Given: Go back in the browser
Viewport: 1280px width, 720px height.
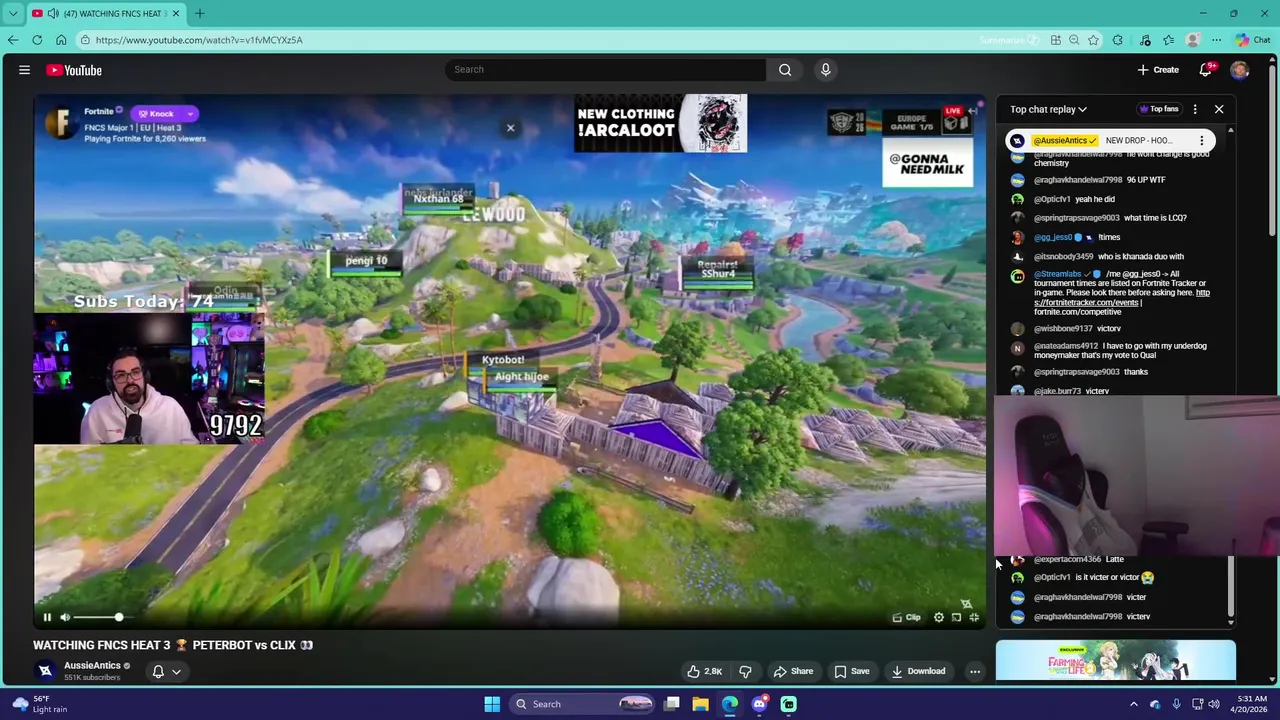Looking at the screenshot, I should tap(13, 40).
